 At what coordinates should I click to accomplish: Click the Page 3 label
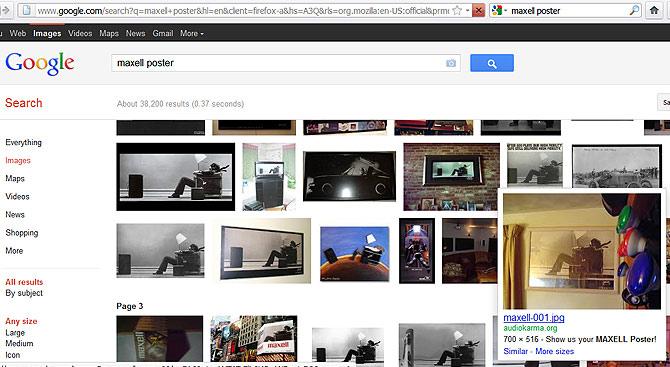[129, 306]
